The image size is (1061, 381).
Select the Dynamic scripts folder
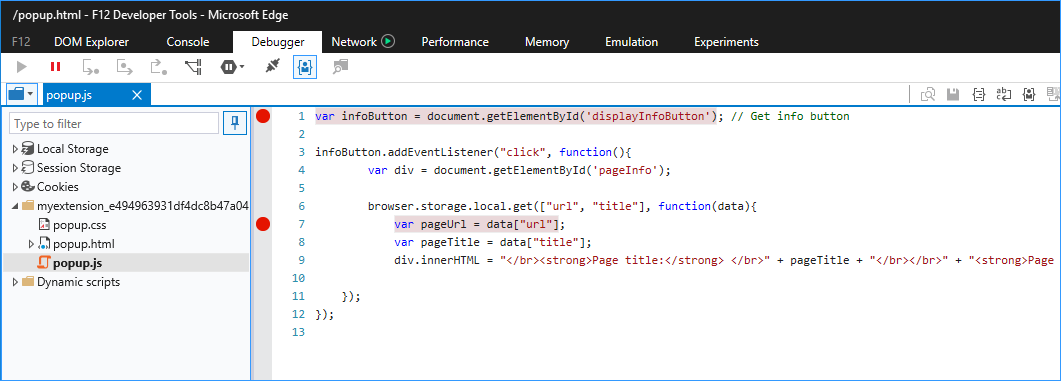[78, 282]
